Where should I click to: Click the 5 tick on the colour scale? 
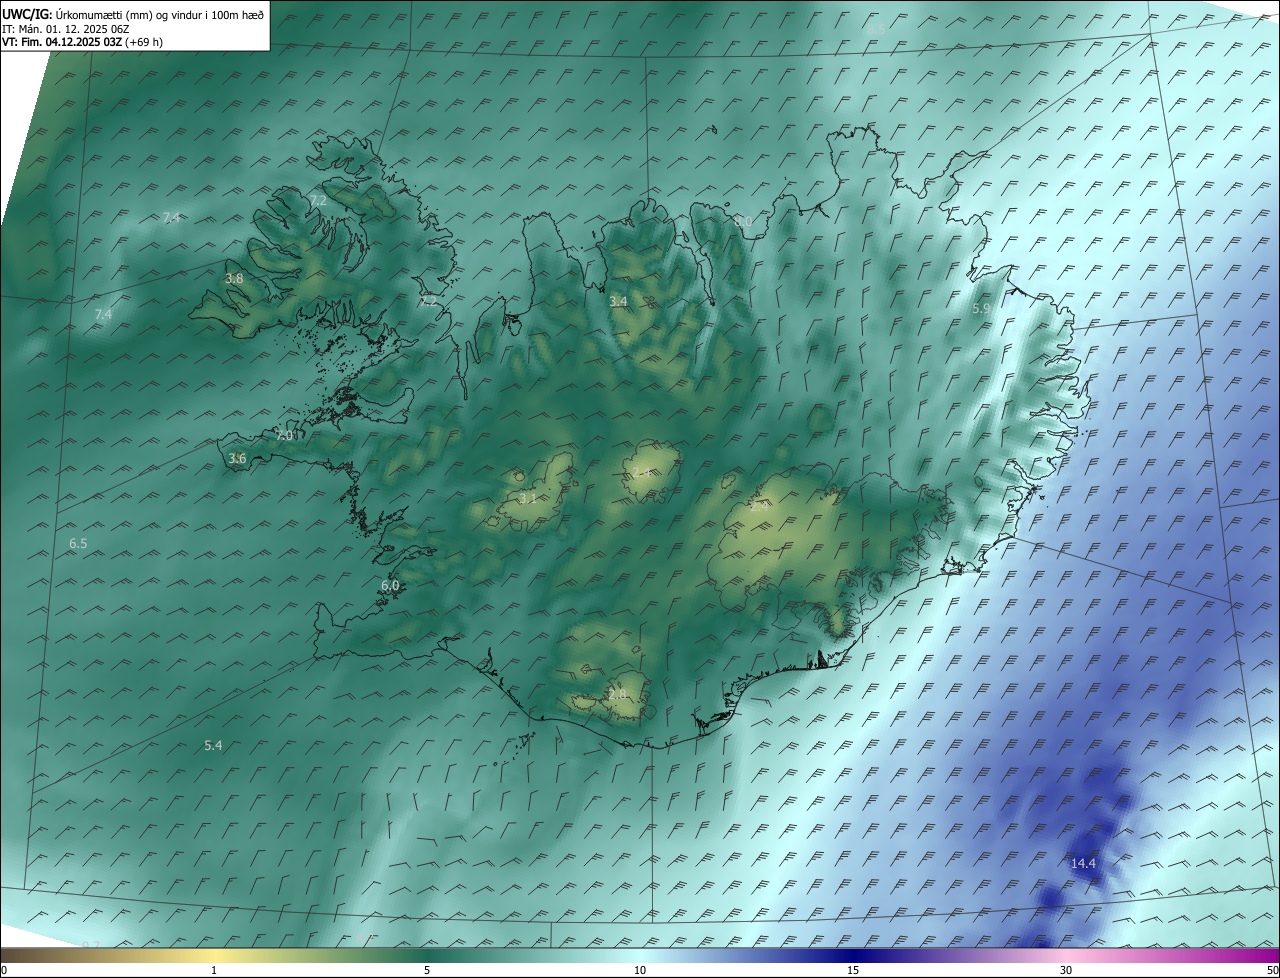coord(427,970)
